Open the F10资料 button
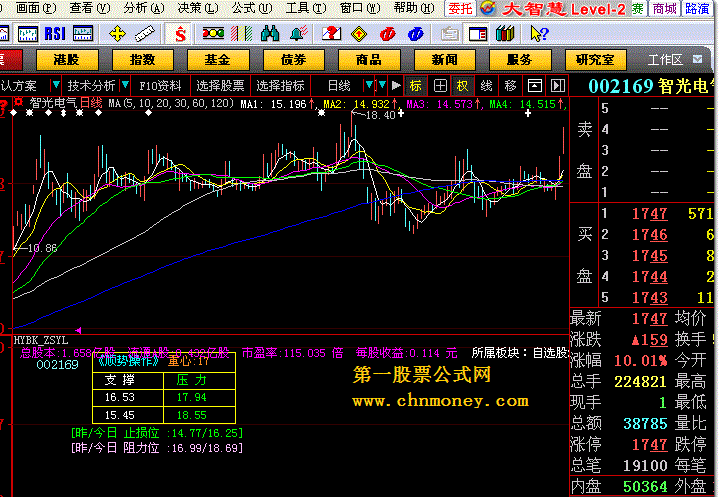 click(160, 86)
